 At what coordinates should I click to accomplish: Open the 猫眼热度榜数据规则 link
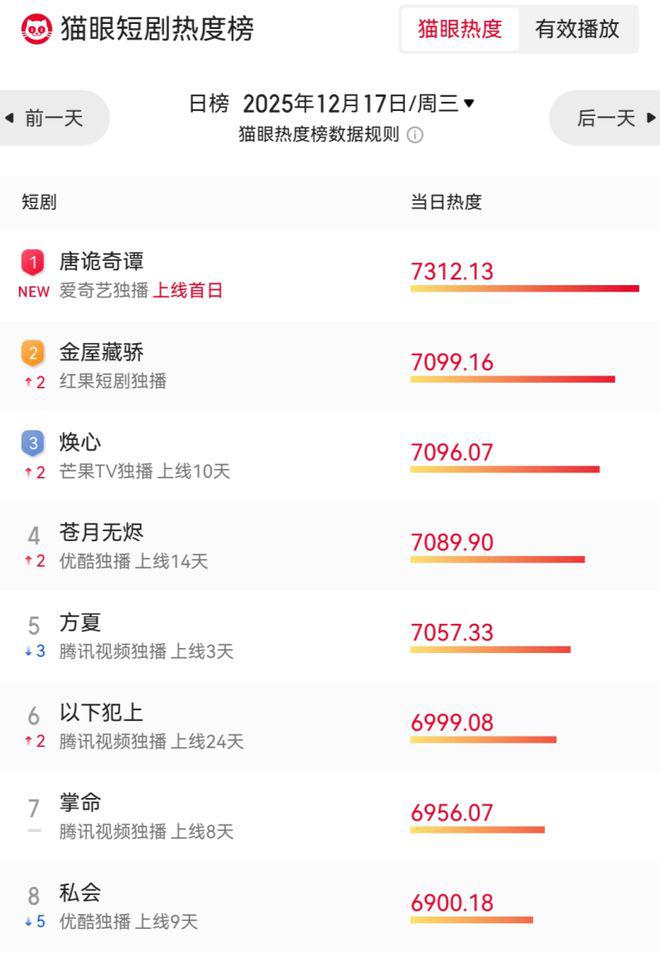(x=319, y=135)
